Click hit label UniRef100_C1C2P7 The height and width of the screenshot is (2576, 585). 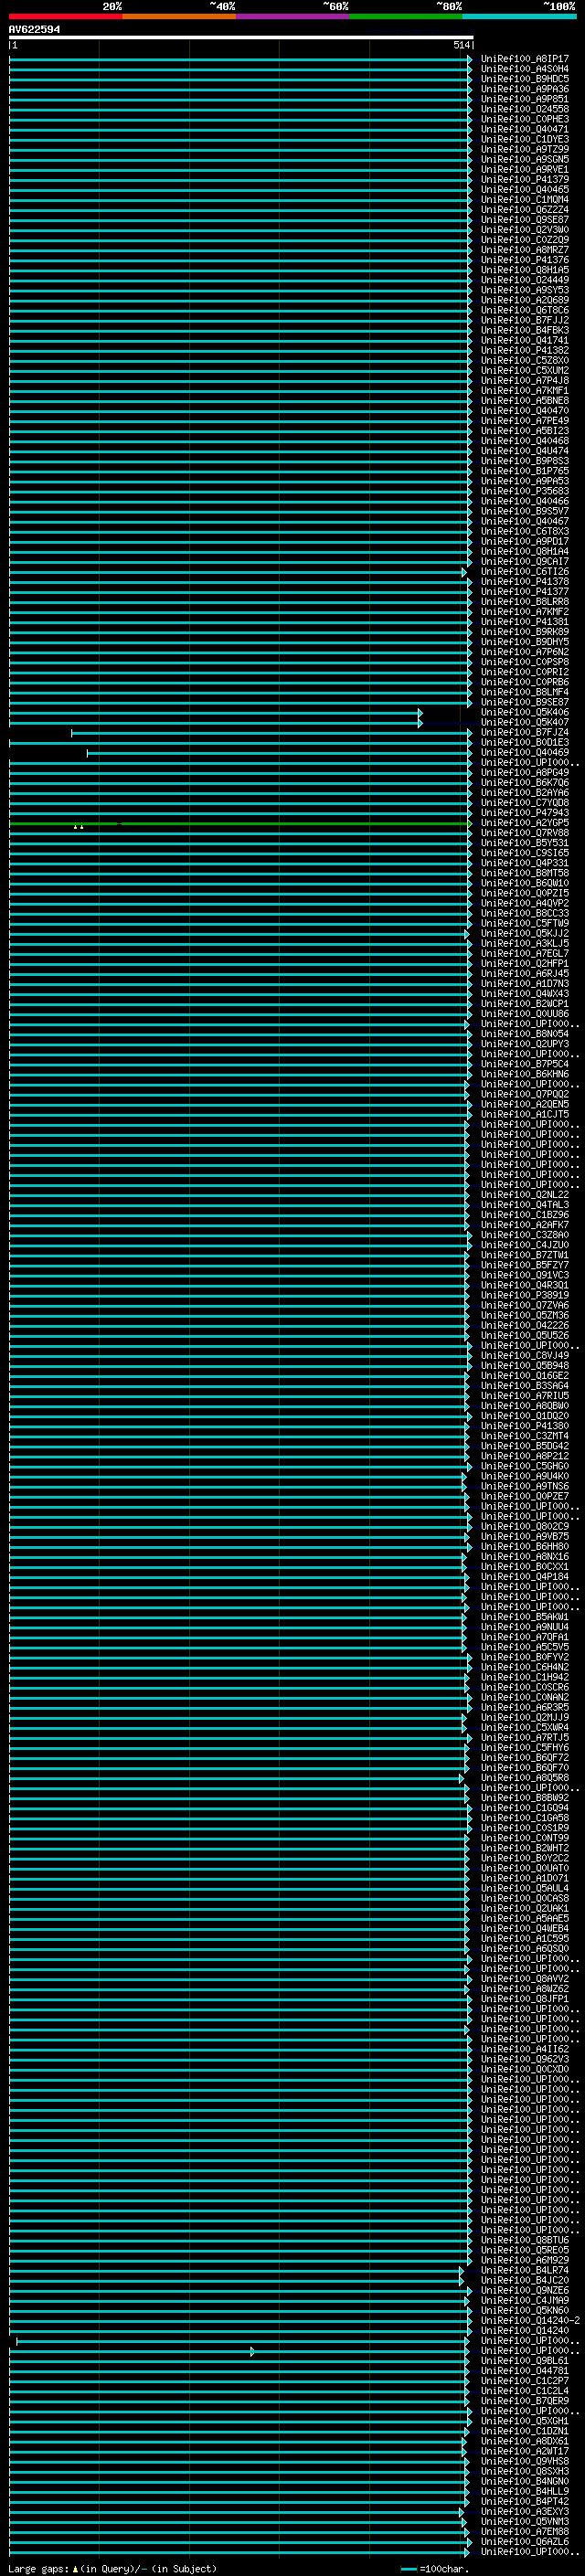click(524, 2381)
